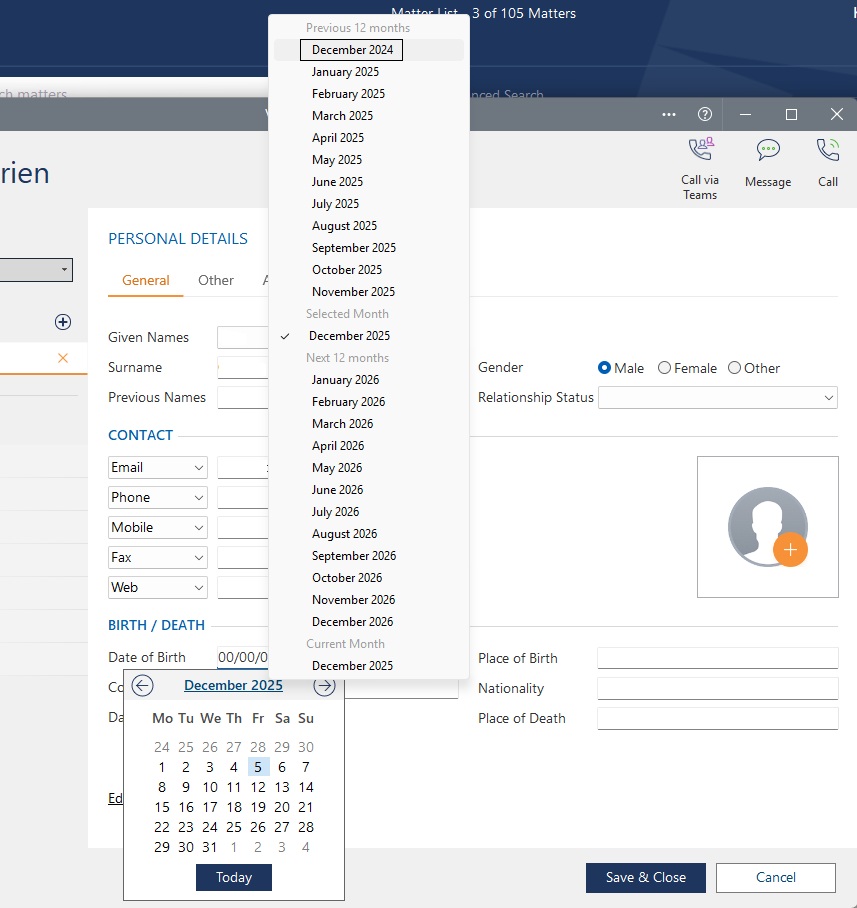Advance calendar to next month arrow
857x908 pixels.
[x=324, y=686]
